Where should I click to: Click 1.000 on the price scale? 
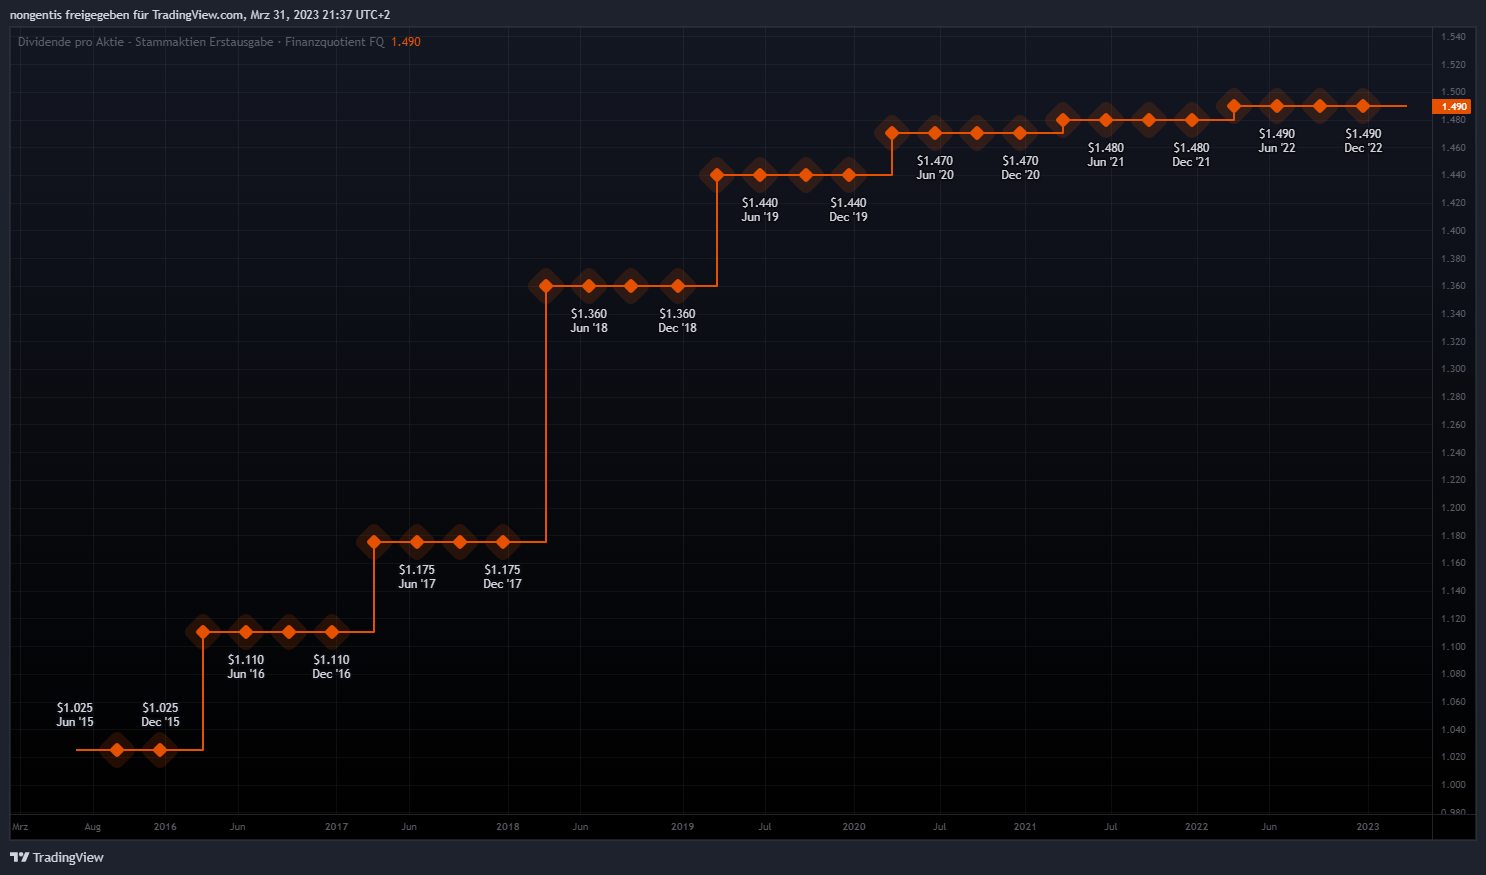1453,785
